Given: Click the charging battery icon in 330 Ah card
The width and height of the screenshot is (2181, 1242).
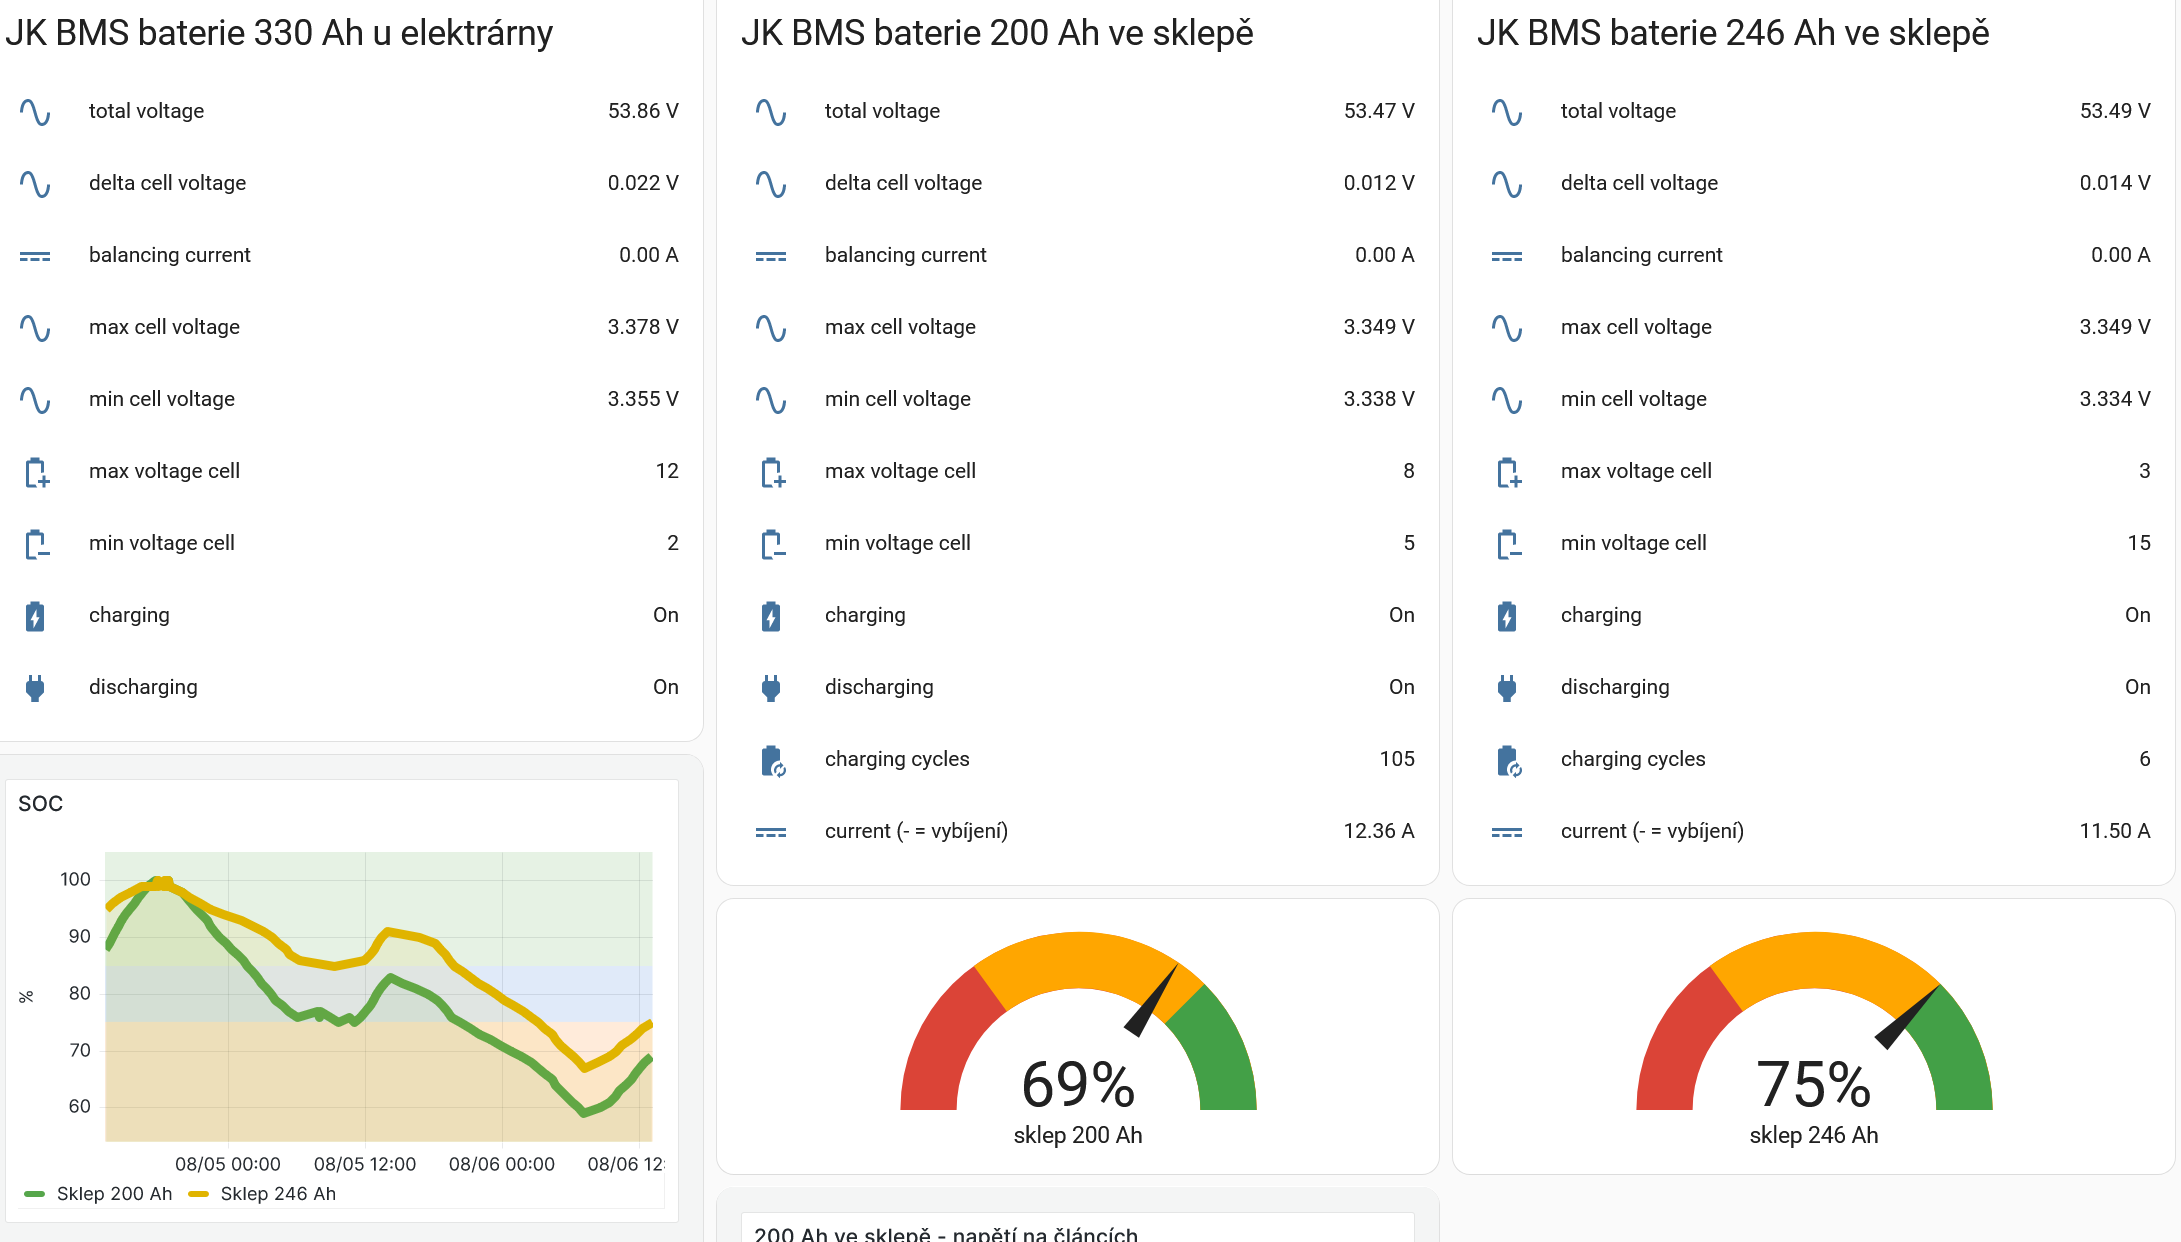Looking at the screenshot, I should point(35,616).
